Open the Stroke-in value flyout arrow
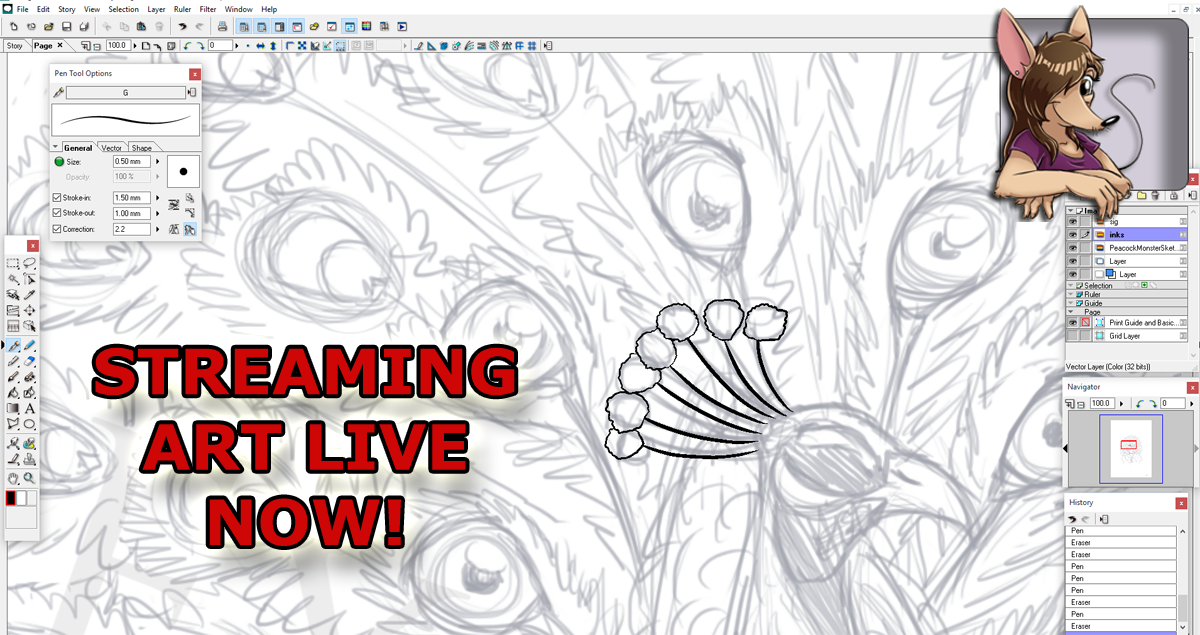The width and height of the screenshot is (1200, 635). 157,198
